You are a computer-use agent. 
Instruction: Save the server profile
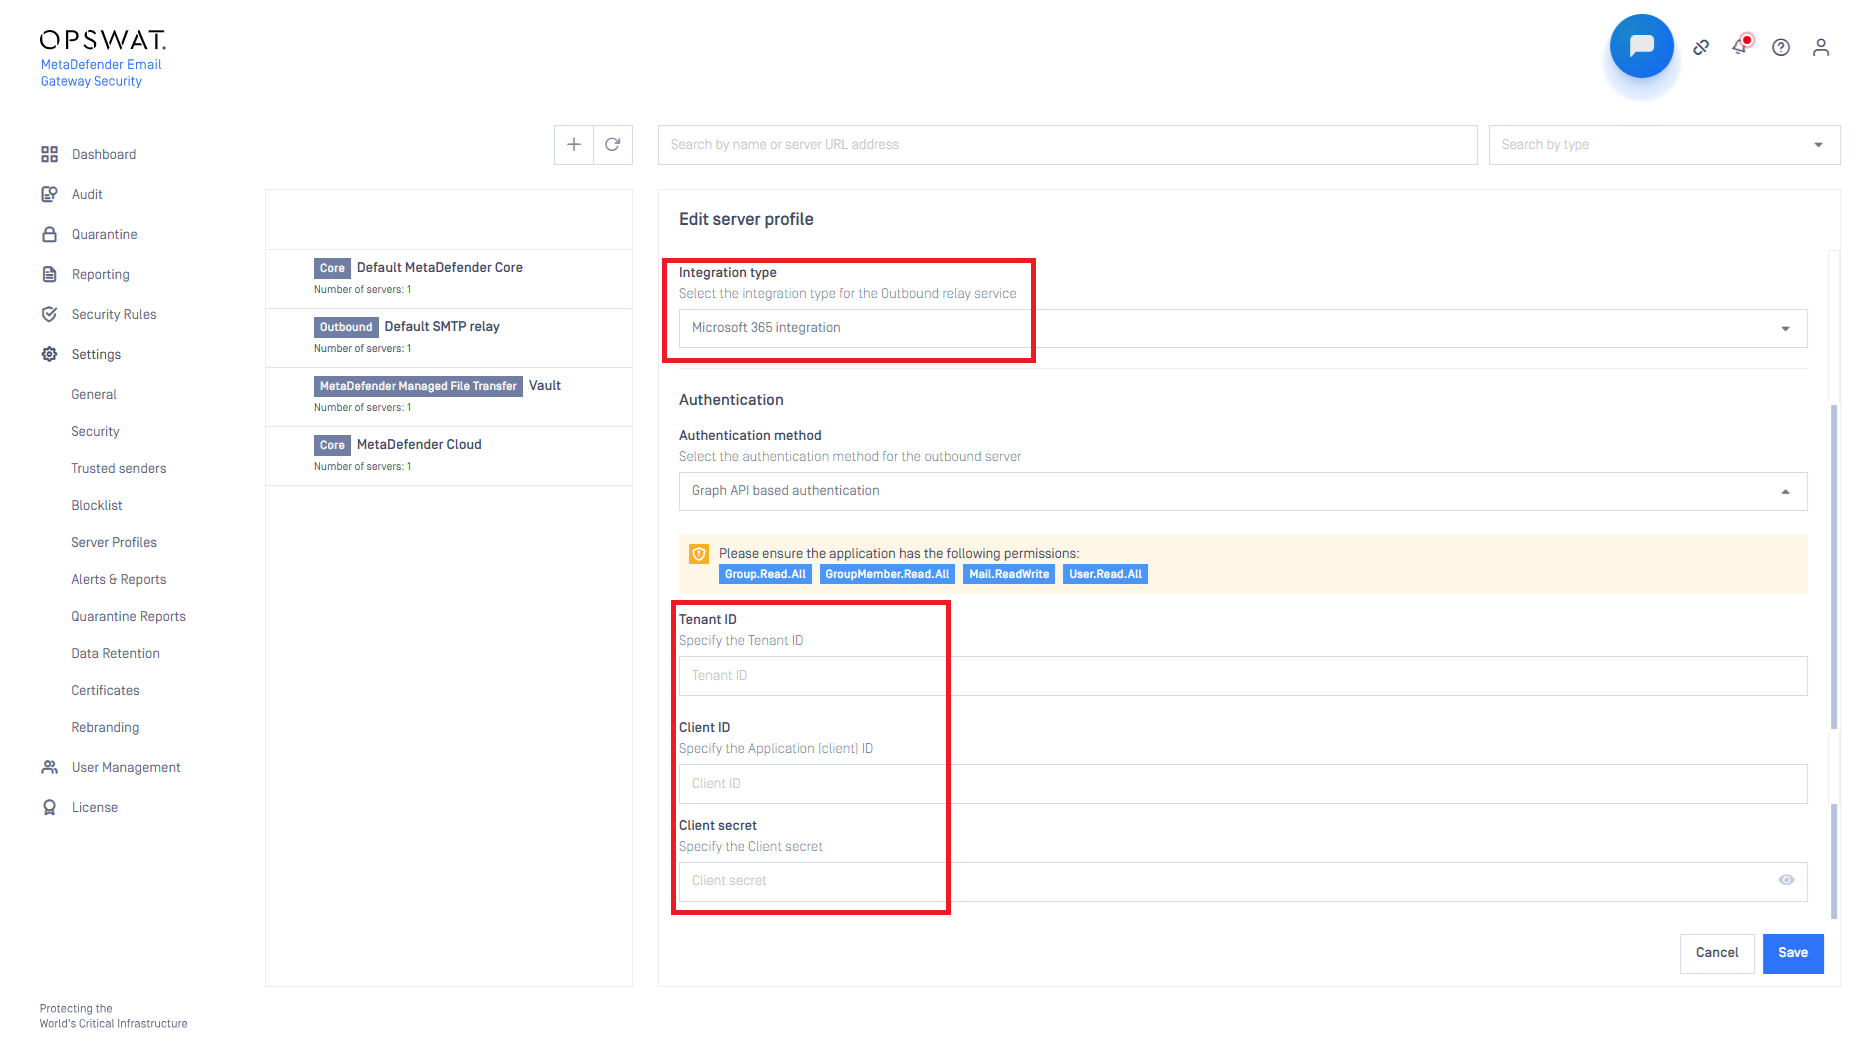1793,953
